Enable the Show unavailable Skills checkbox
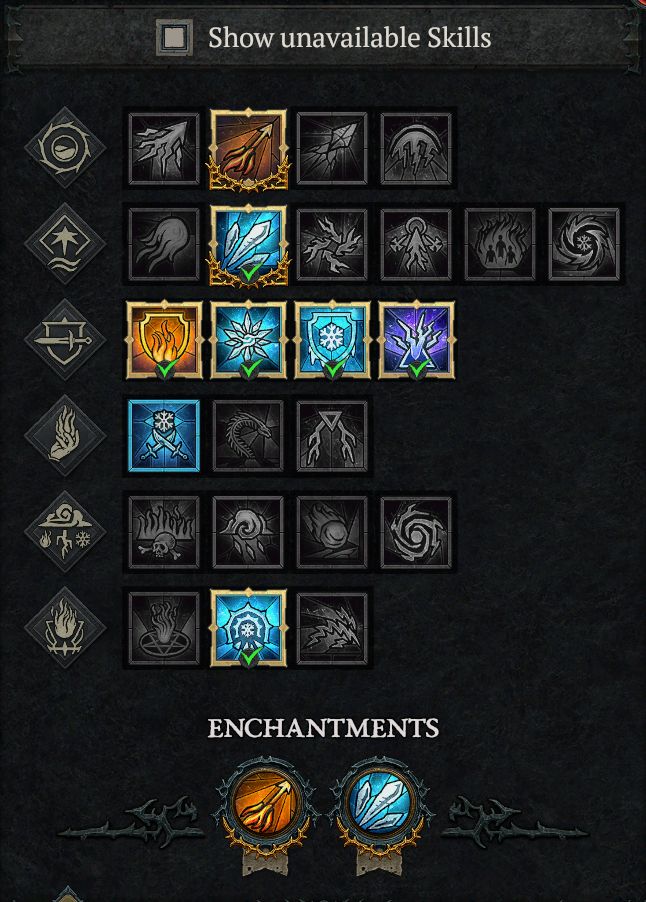The image size is (646, 902). [174, 37]
